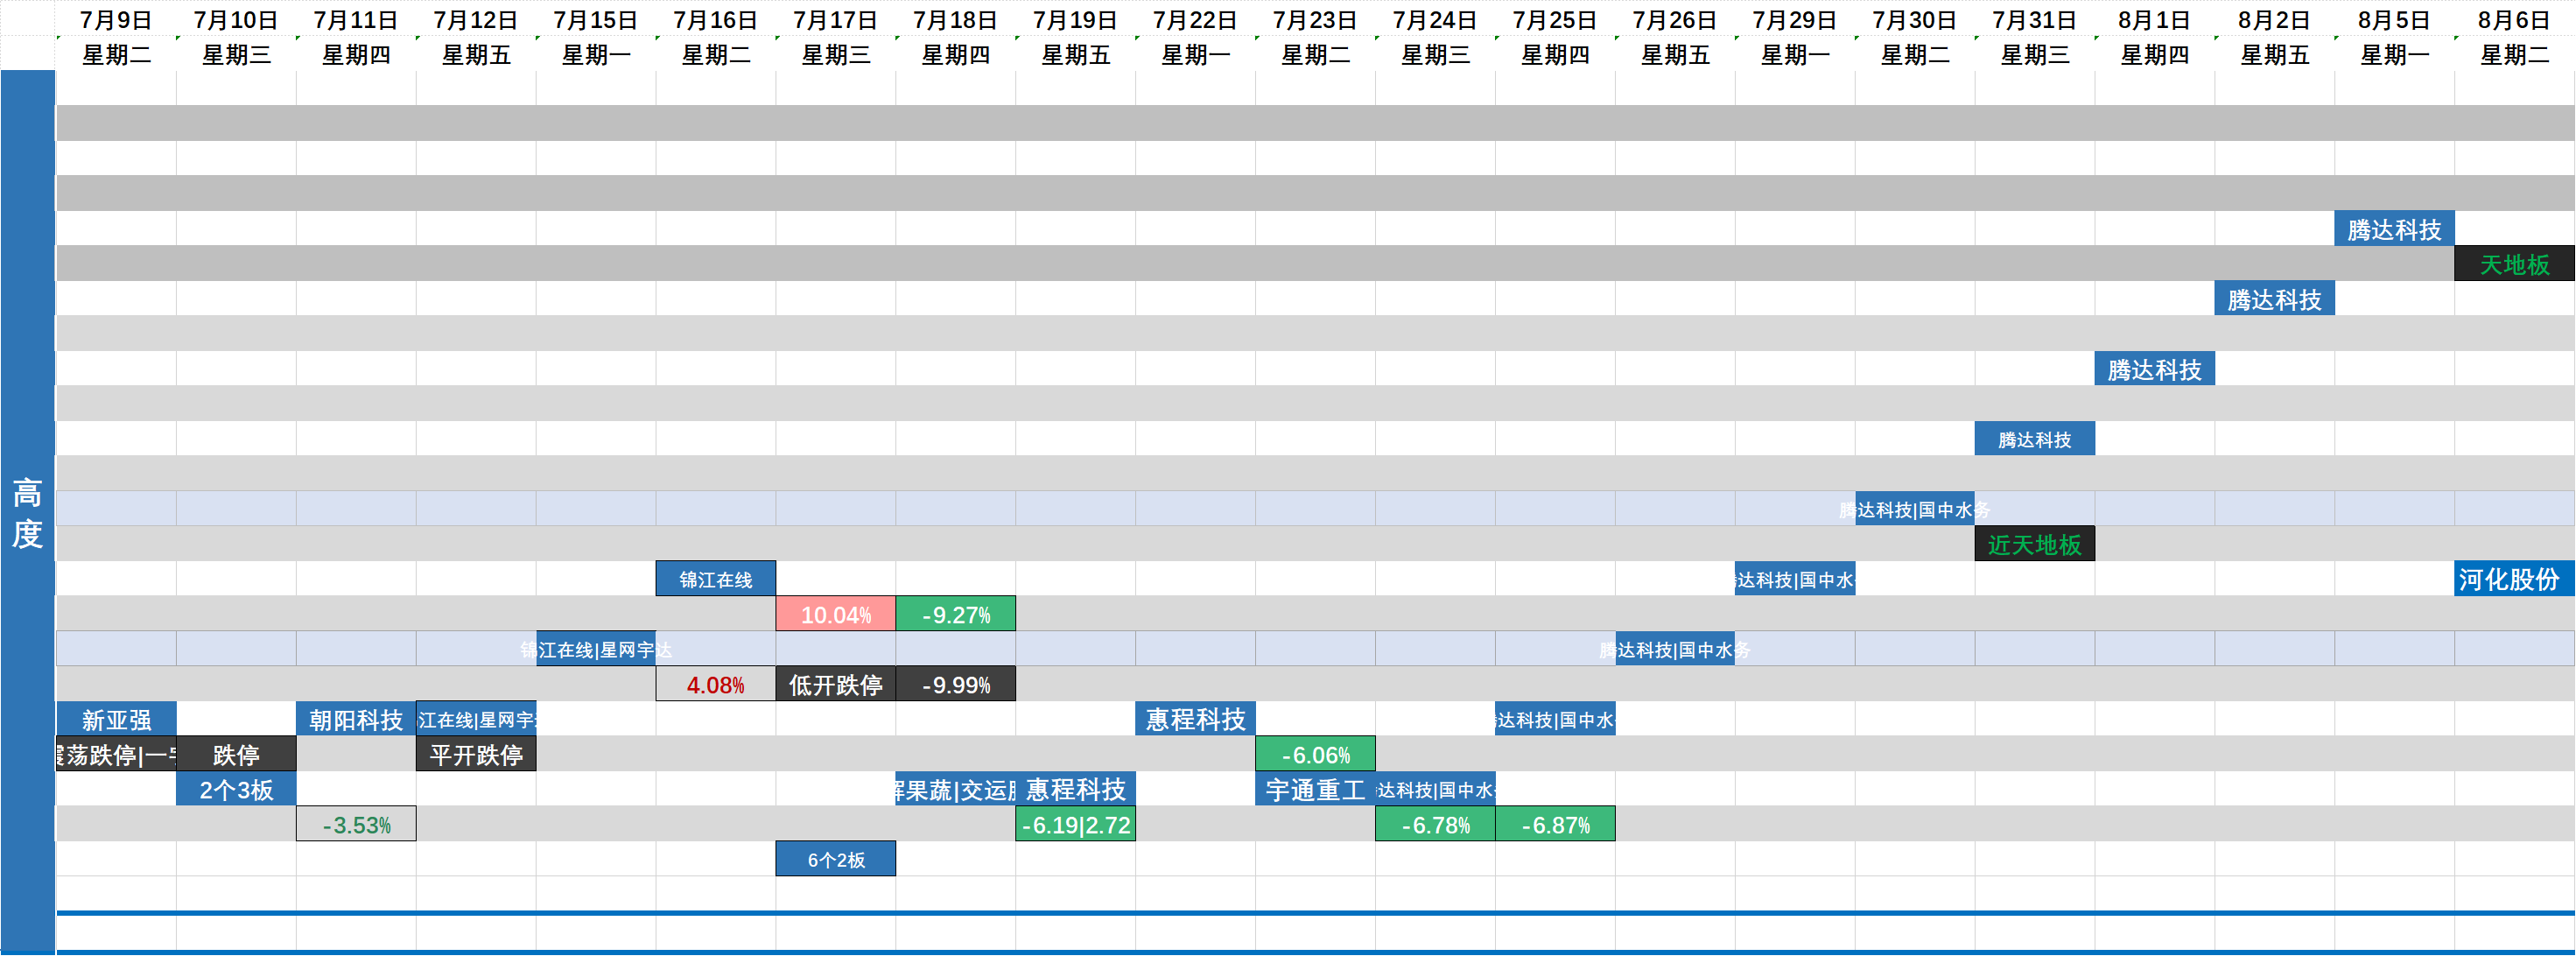
Task: Click the 7月15日 date header
Action: pos(596,19)
